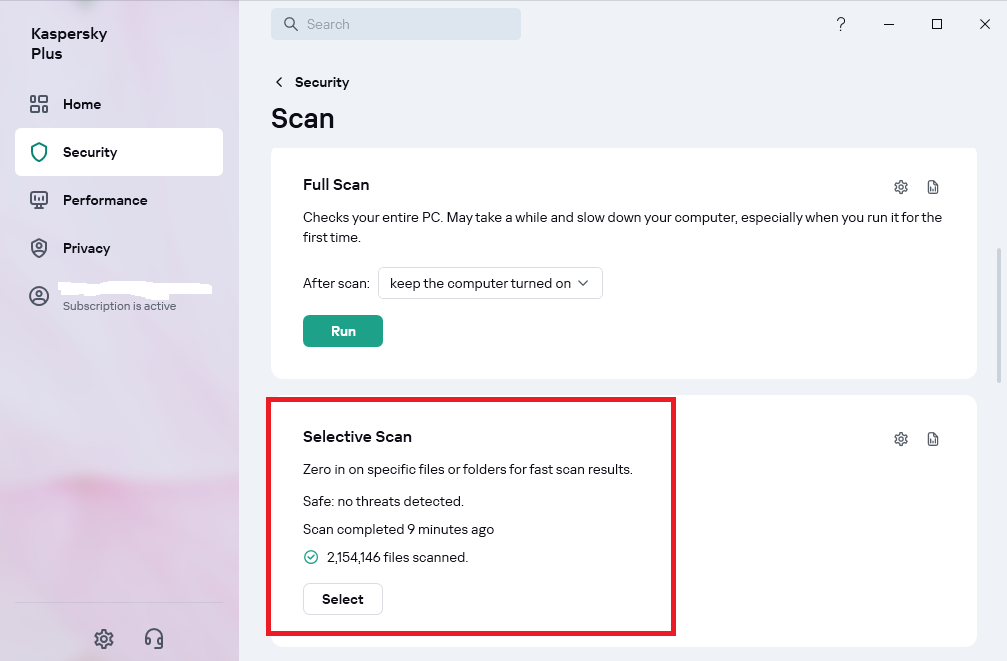The image size is (1007, 661).
Task: Click the Security shield icon in sidebar
Action: coord(39,152)
